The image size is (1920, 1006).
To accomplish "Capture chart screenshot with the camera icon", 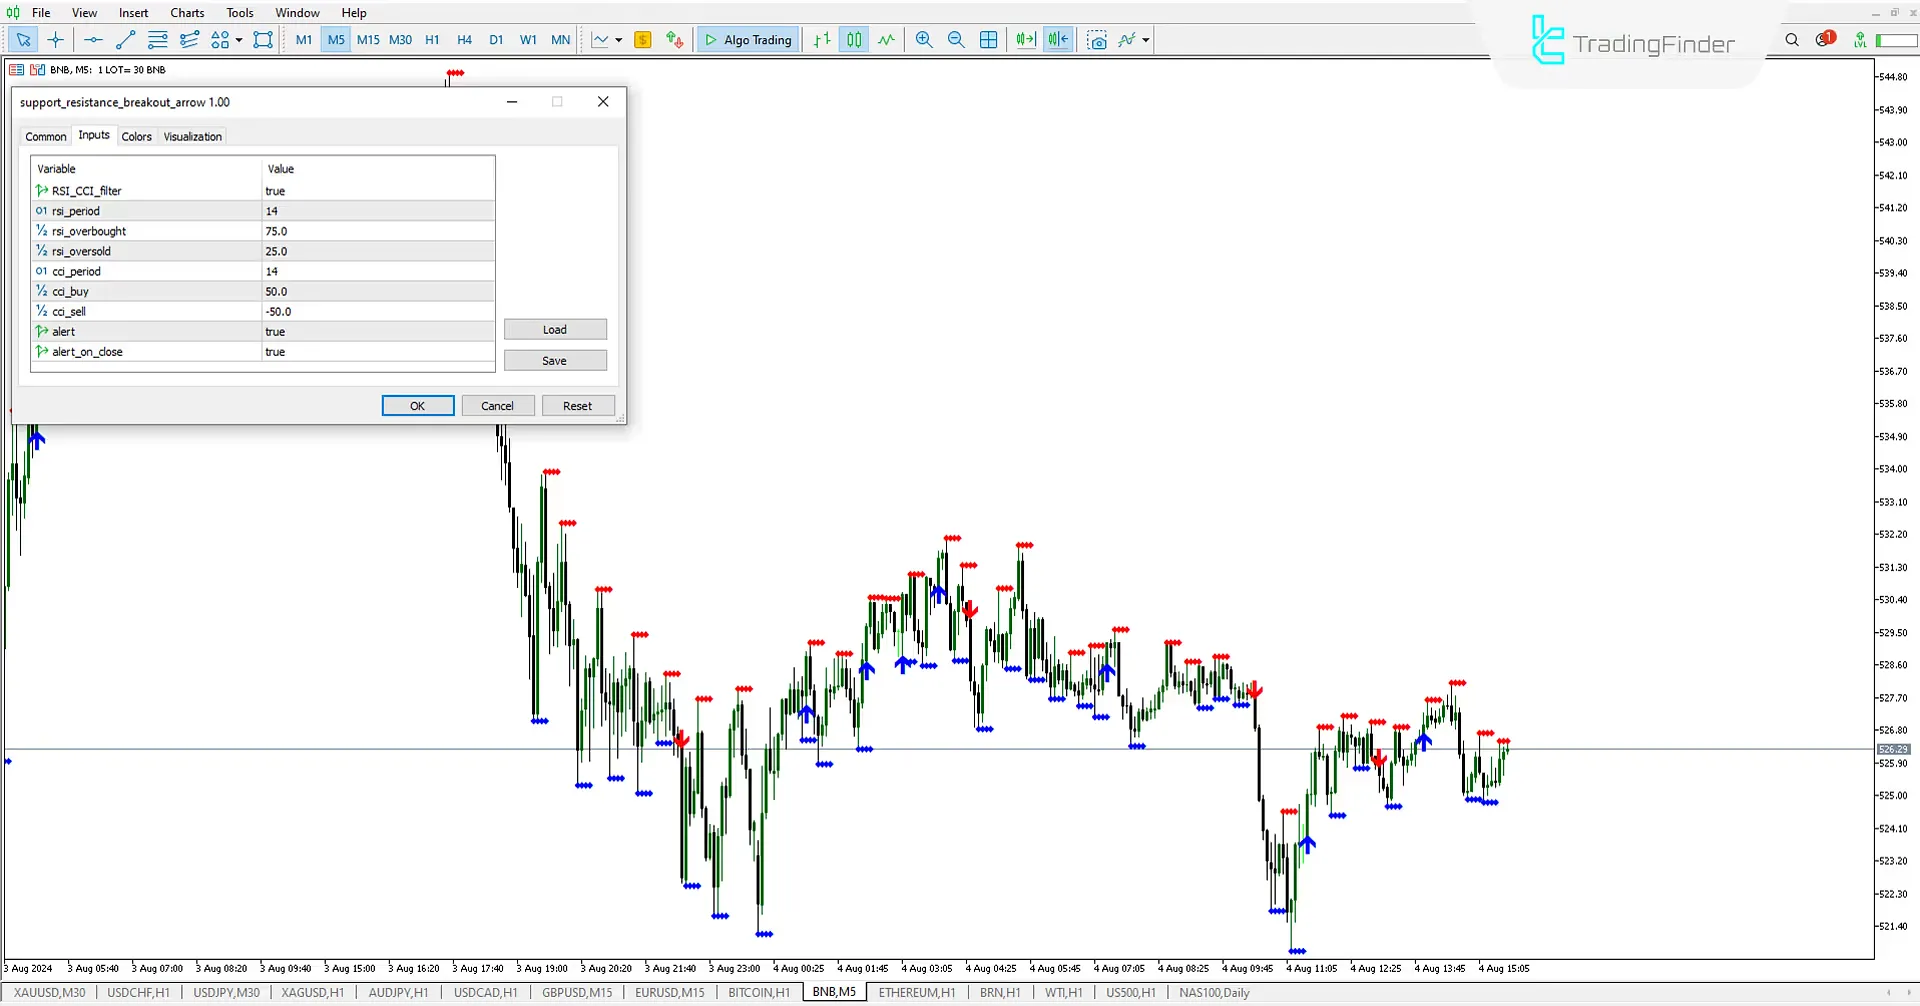I will click(1097, 40).
